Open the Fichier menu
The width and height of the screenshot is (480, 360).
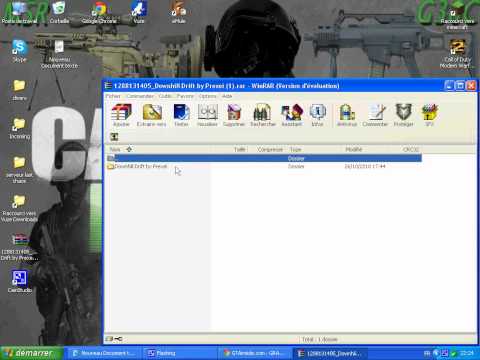tap(113, 96)
